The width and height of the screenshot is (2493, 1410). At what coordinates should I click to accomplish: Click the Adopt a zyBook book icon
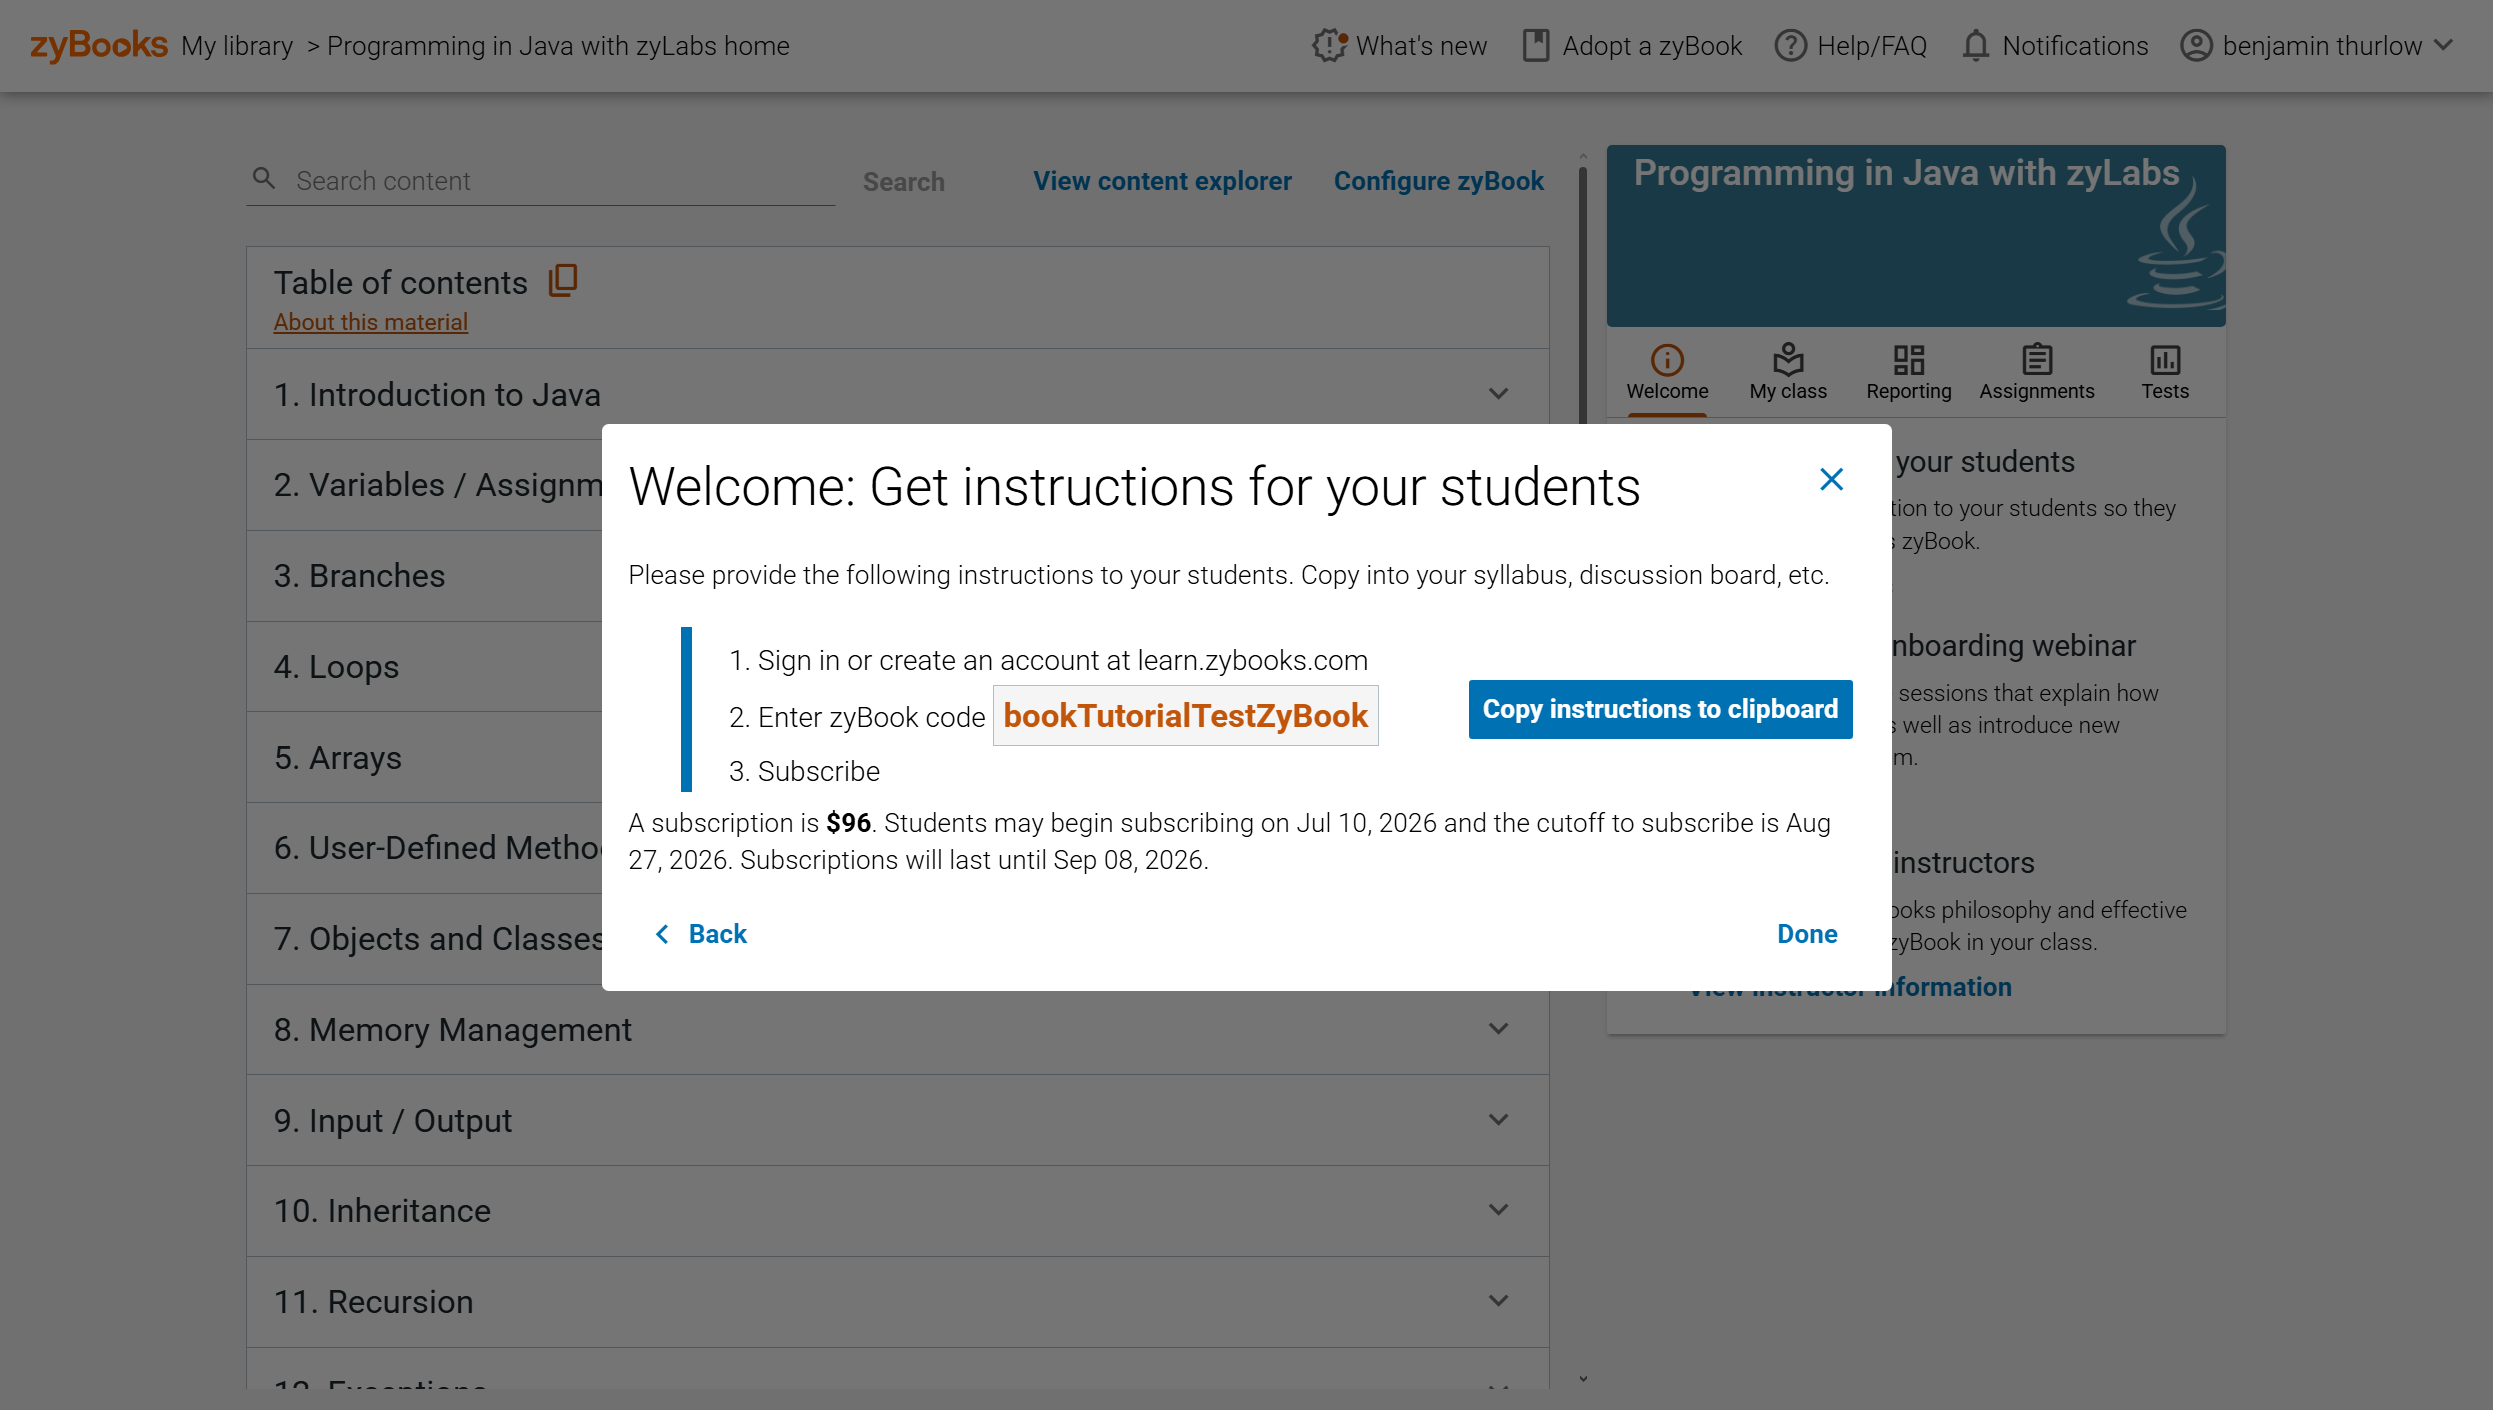(x=1535, y=46)
